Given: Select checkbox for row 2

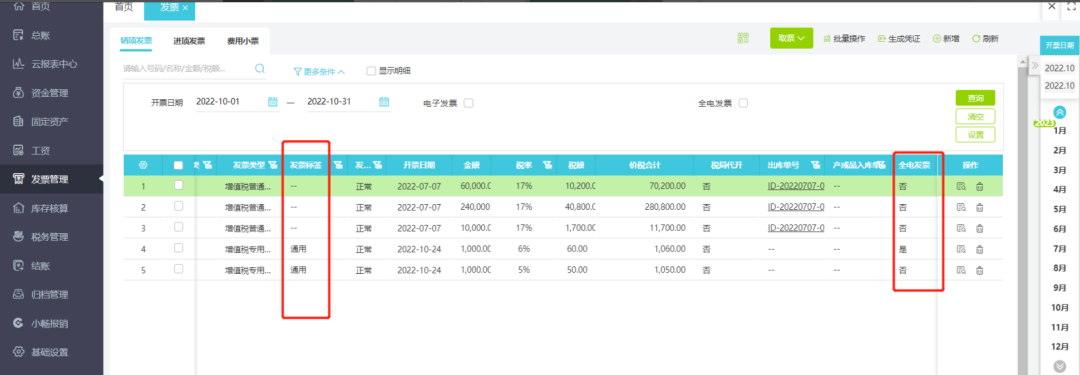Looking at the screenshot, I should click(178, 206).
